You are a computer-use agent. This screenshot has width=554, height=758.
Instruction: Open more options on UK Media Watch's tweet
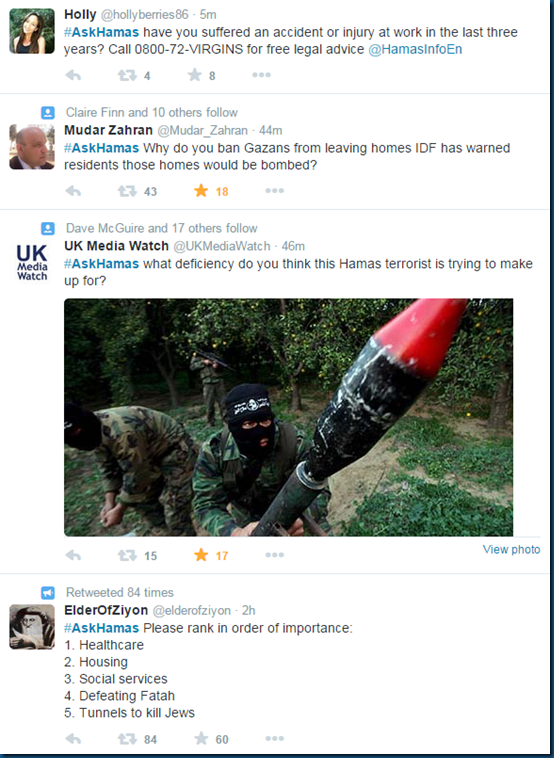point(274,554)
